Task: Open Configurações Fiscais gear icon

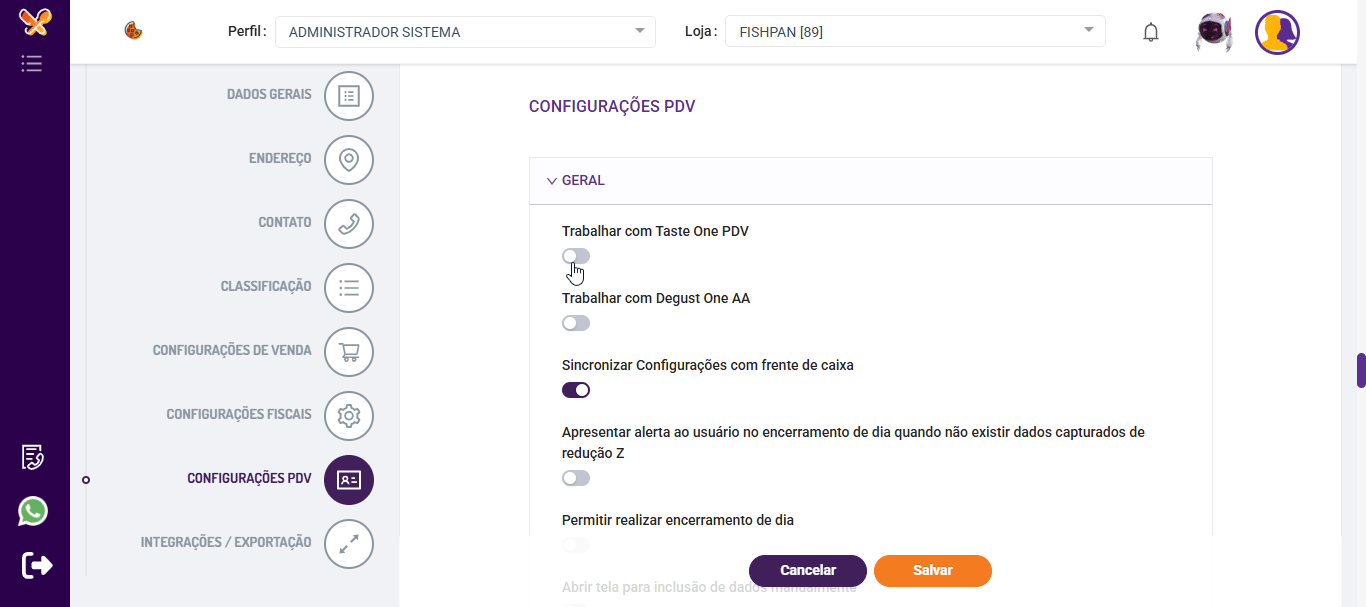Action: (x=349, y=416)
